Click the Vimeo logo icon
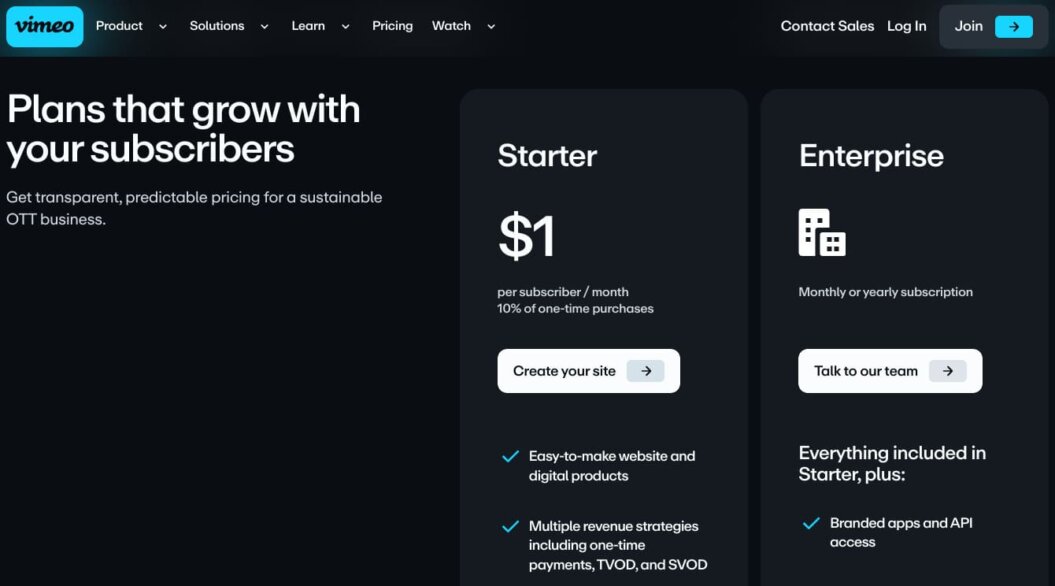Screen dimensions: 1055x586 (x=44, y=26)
